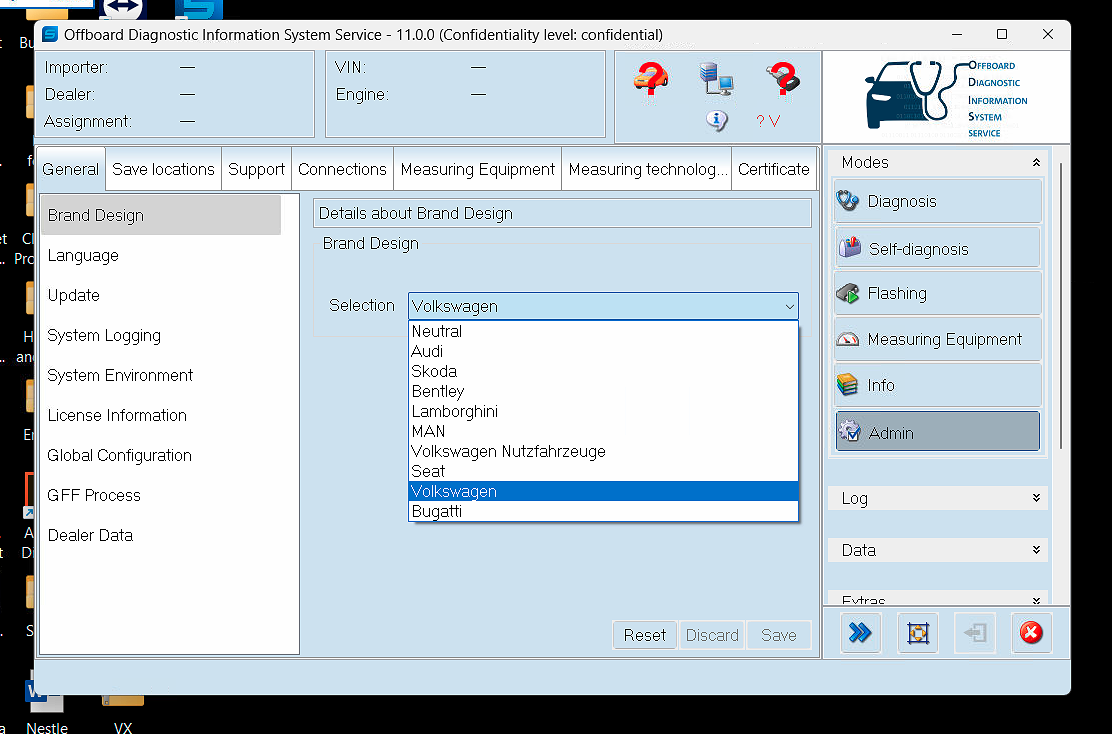Expand the Data section

936,550
